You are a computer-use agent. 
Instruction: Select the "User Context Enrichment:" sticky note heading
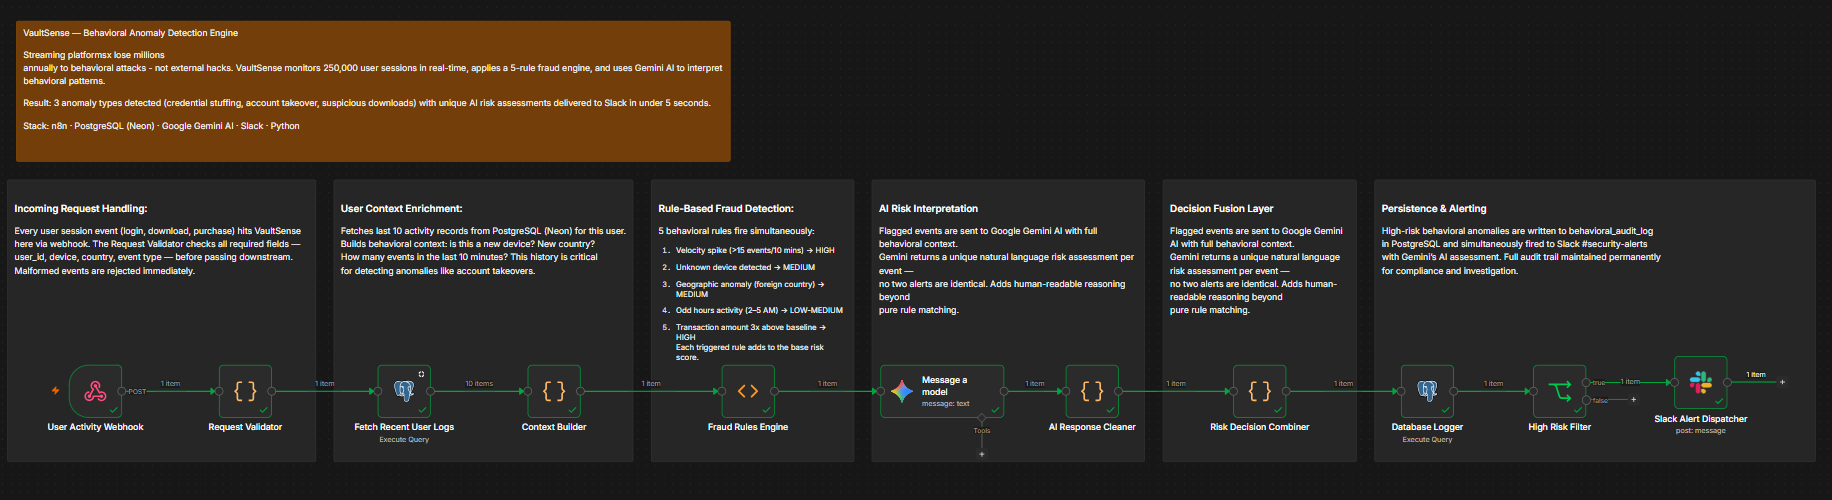point(402,209)
